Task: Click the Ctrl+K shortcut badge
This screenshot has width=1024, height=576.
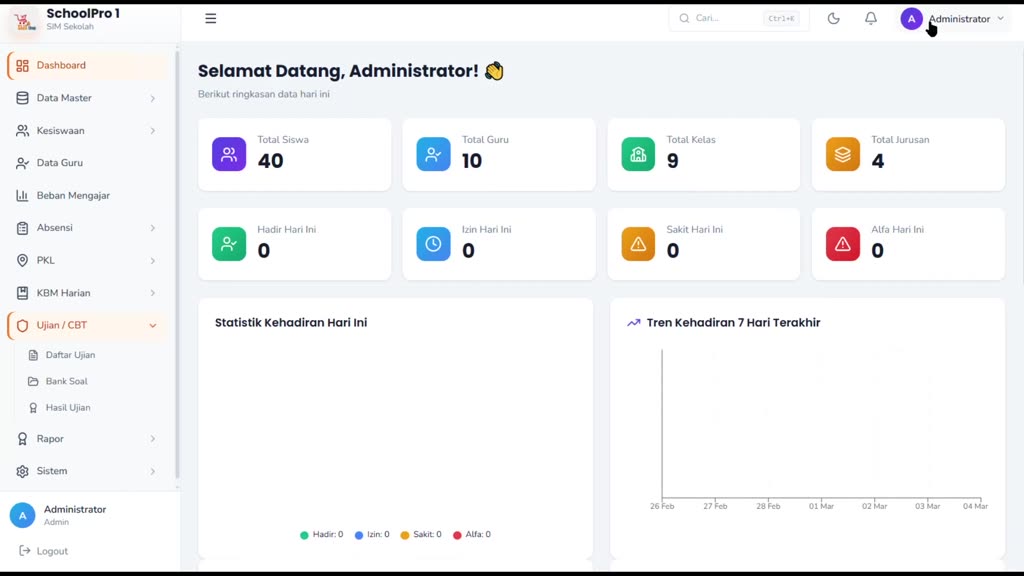Action: click(781, 18)
